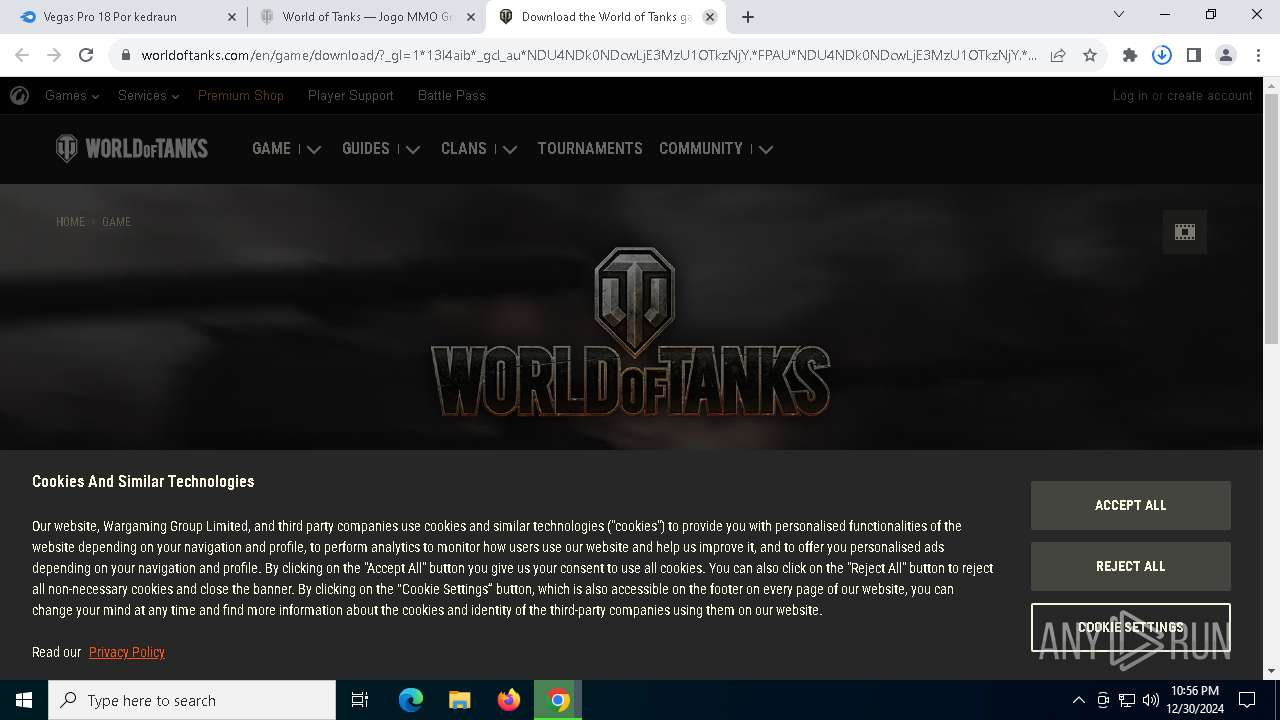This screenshot has width=1280, height=720.
Task: Expand the Services dropdown in top bar
Action: point(148,96)
